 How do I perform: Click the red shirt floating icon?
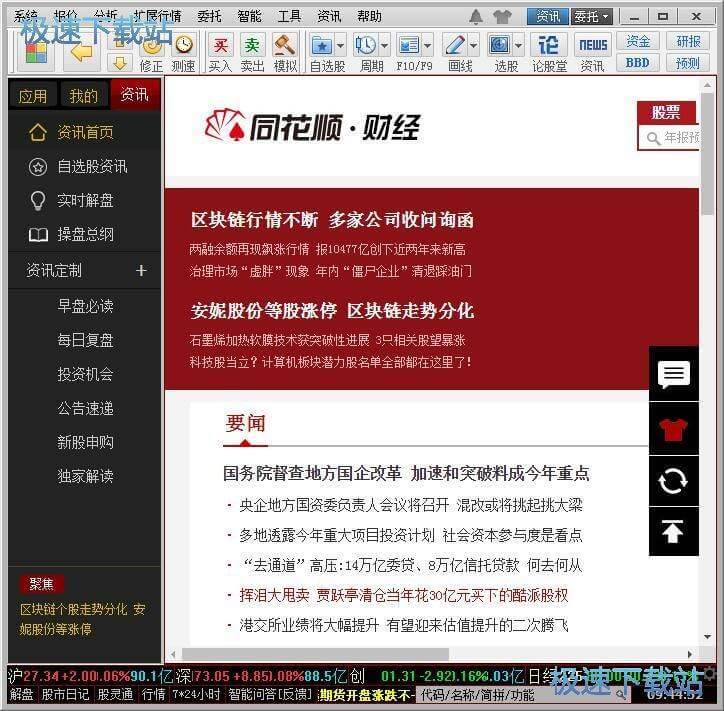(x=673, y=429)
